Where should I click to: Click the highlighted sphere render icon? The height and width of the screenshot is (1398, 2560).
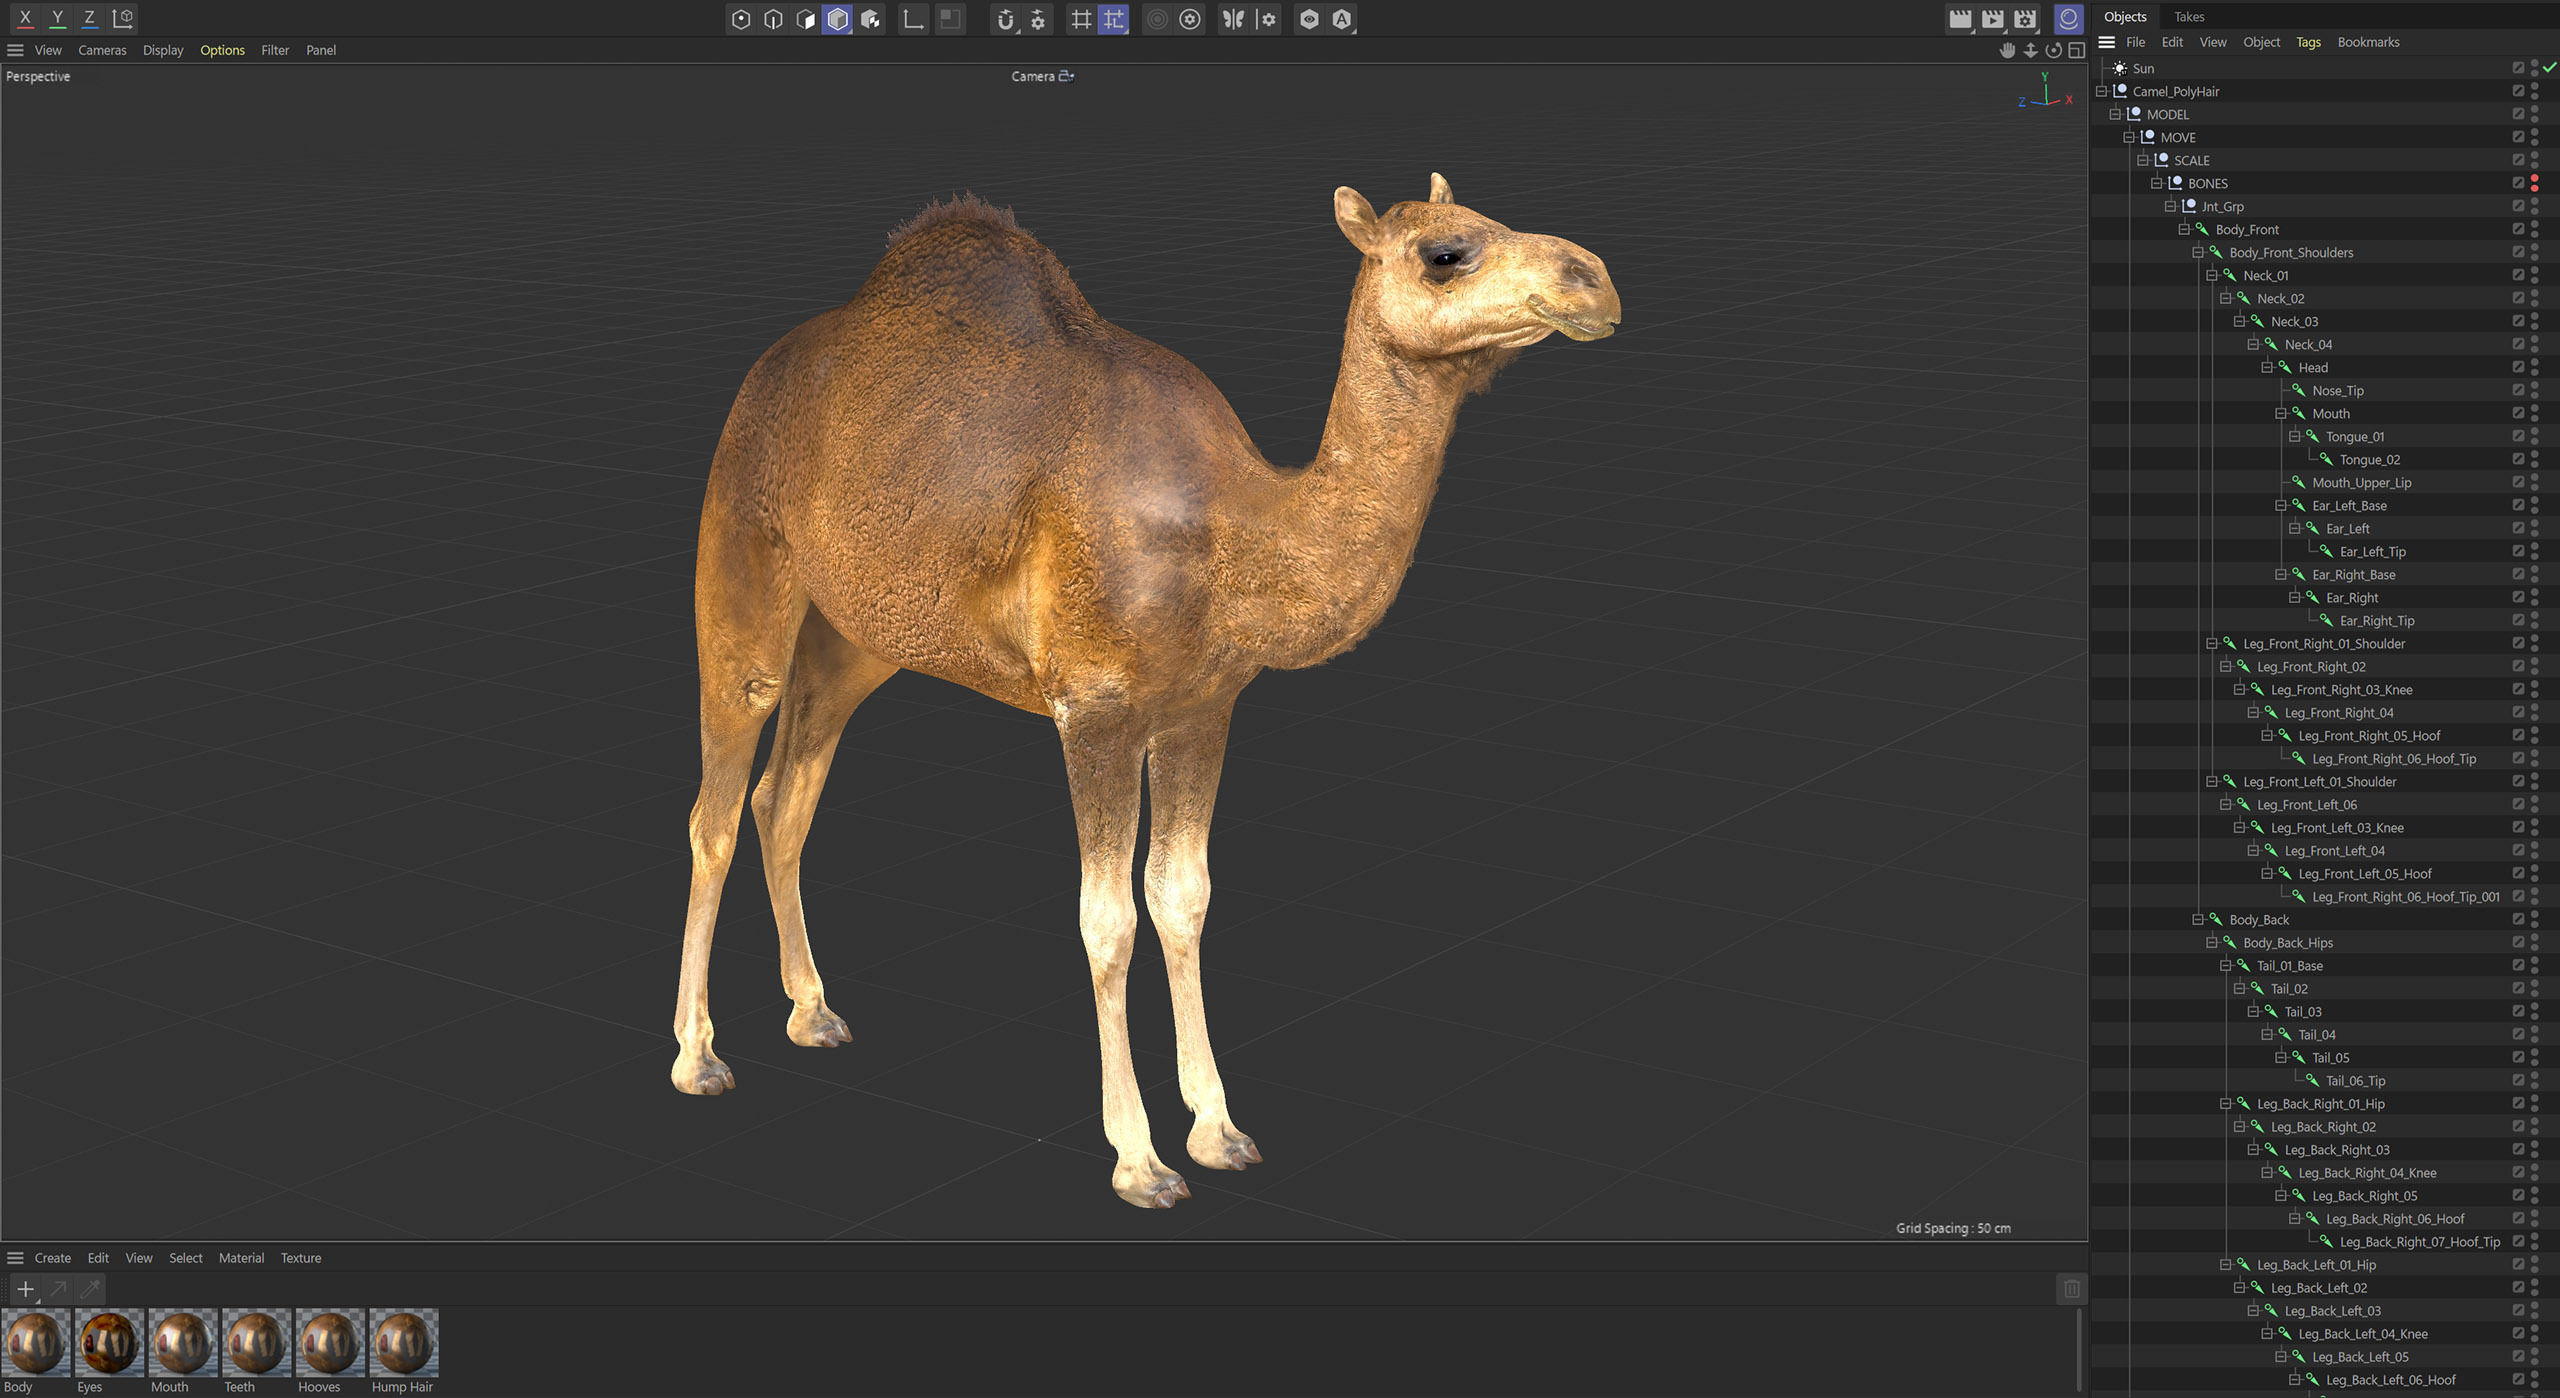point(2068,19)
